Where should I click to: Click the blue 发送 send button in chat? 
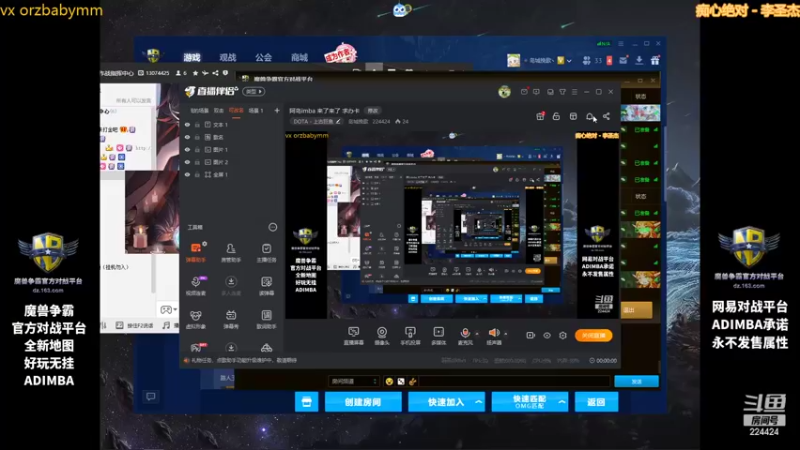click(x=636, y=381)
